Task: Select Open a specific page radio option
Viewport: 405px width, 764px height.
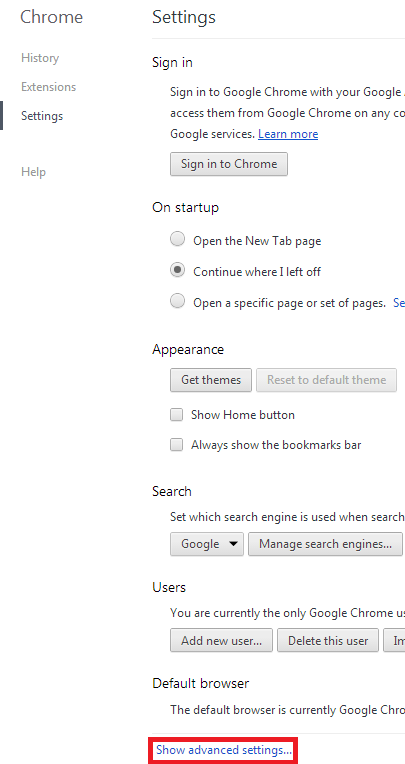Action: [177, 301]
